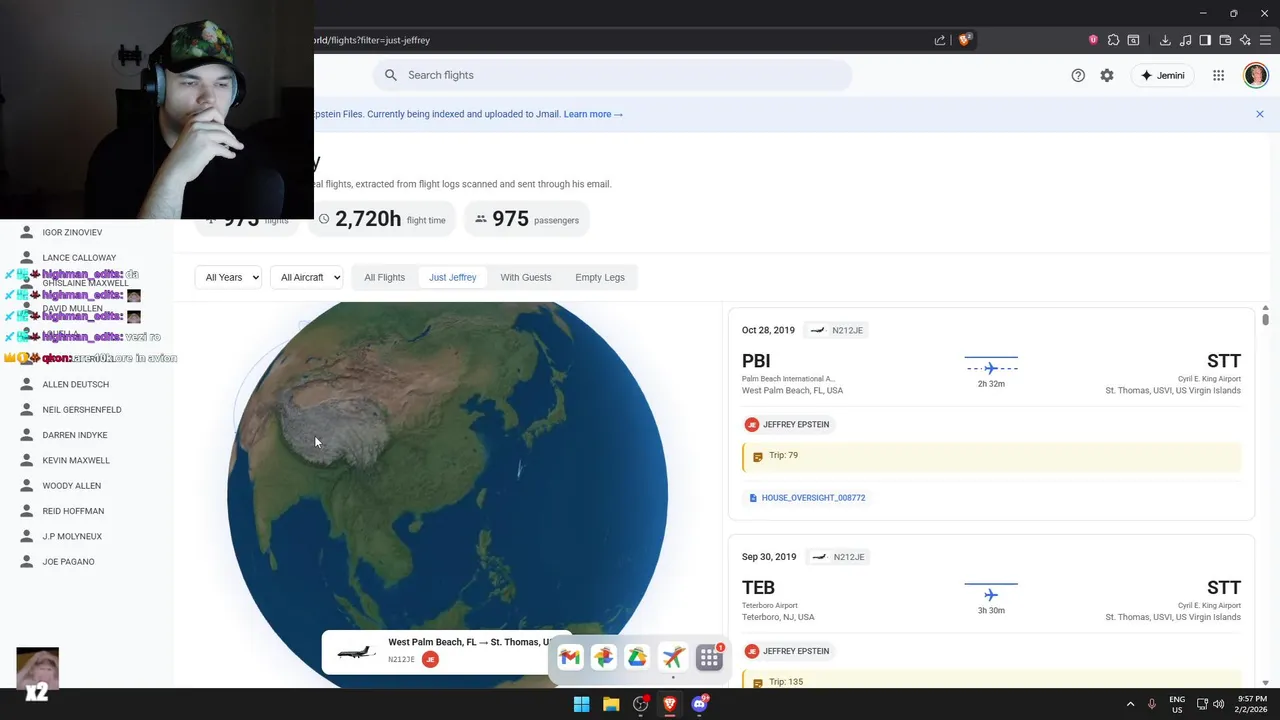
Task: Click the Windows Start button
Action: (581, 704)
